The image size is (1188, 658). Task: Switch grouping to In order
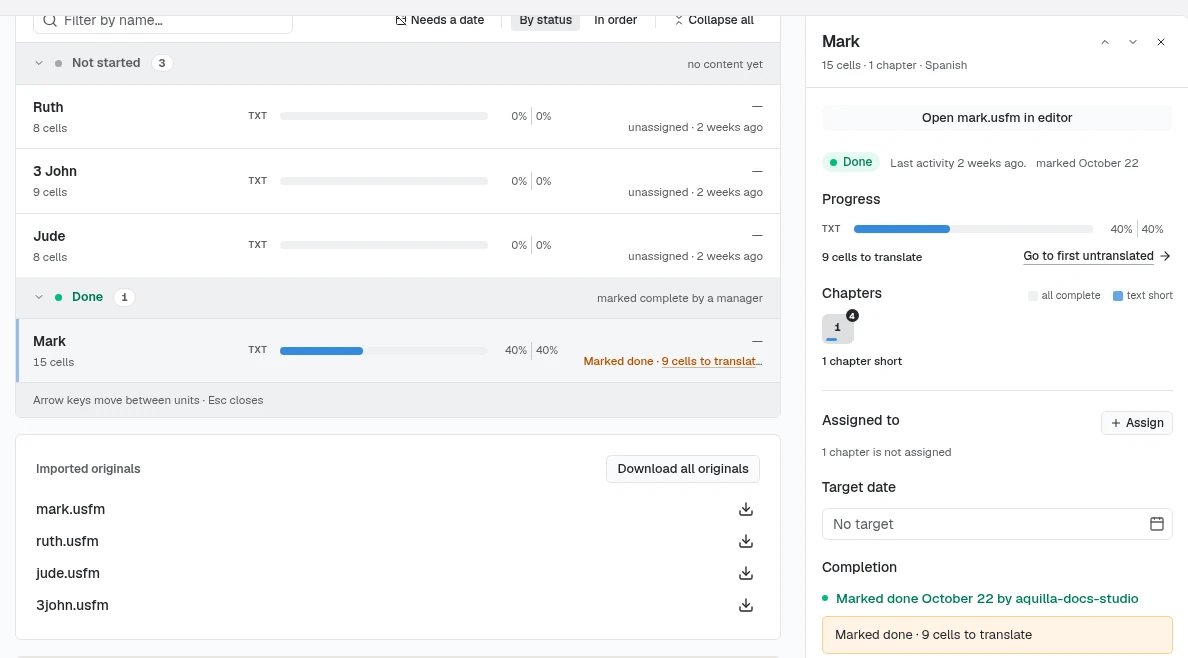click(x=615, y=20)
